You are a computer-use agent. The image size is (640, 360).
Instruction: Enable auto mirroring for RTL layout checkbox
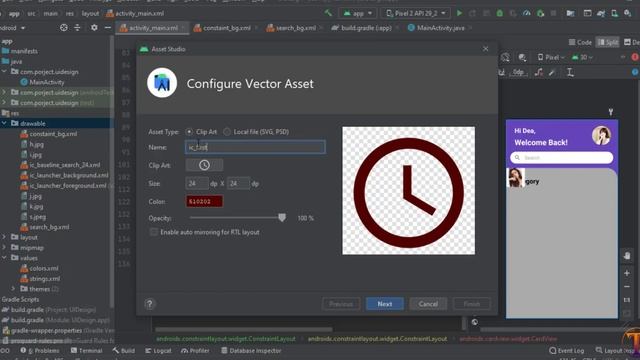coord(154,232)
